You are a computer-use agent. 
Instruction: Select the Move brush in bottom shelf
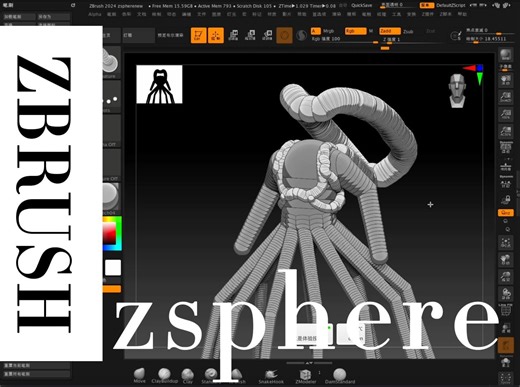pyautogui.click(x=139, y=375)
